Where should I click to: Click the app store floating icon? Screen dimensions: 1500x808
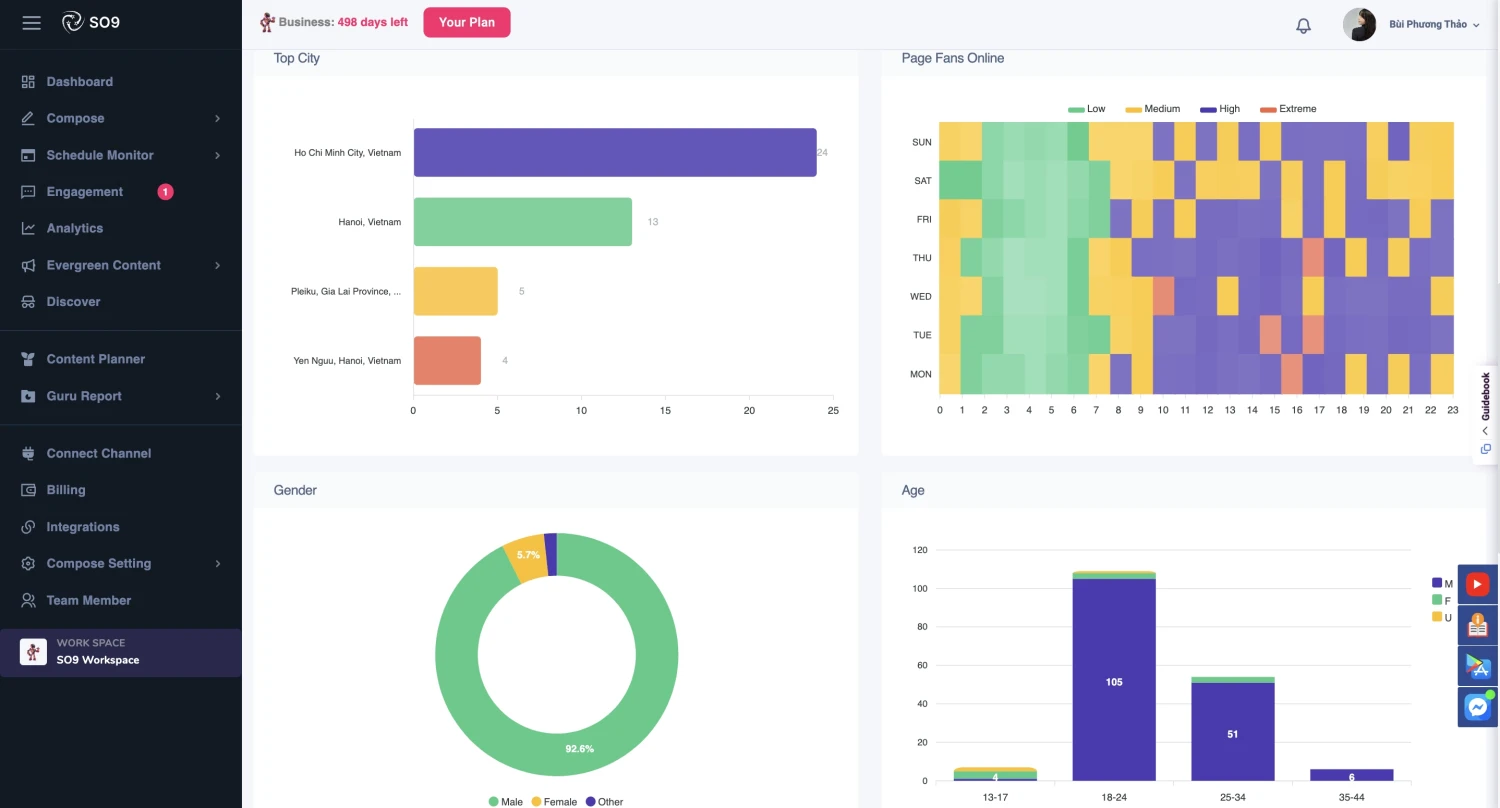click(1477, 667)
